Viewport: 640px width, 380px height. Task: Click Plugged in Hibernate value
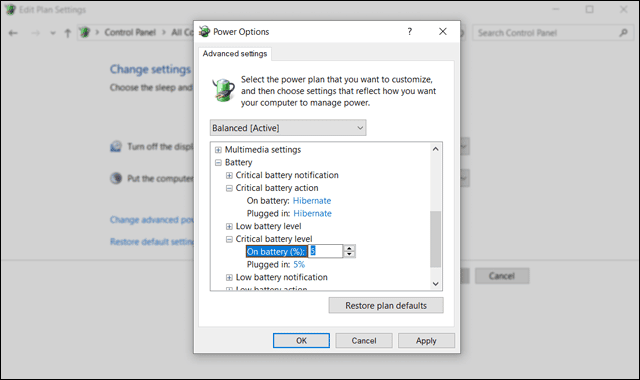click(x=312, y=213)
